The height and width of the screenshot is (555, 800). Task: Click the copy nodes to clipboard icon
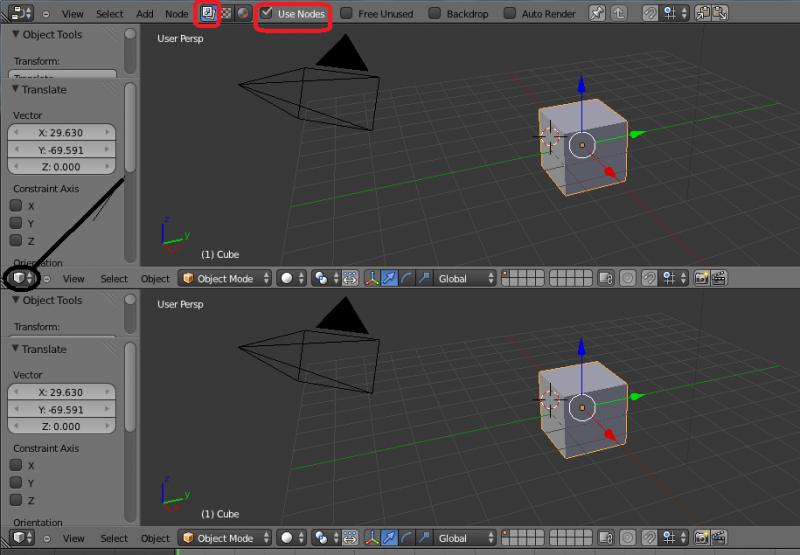703,13
